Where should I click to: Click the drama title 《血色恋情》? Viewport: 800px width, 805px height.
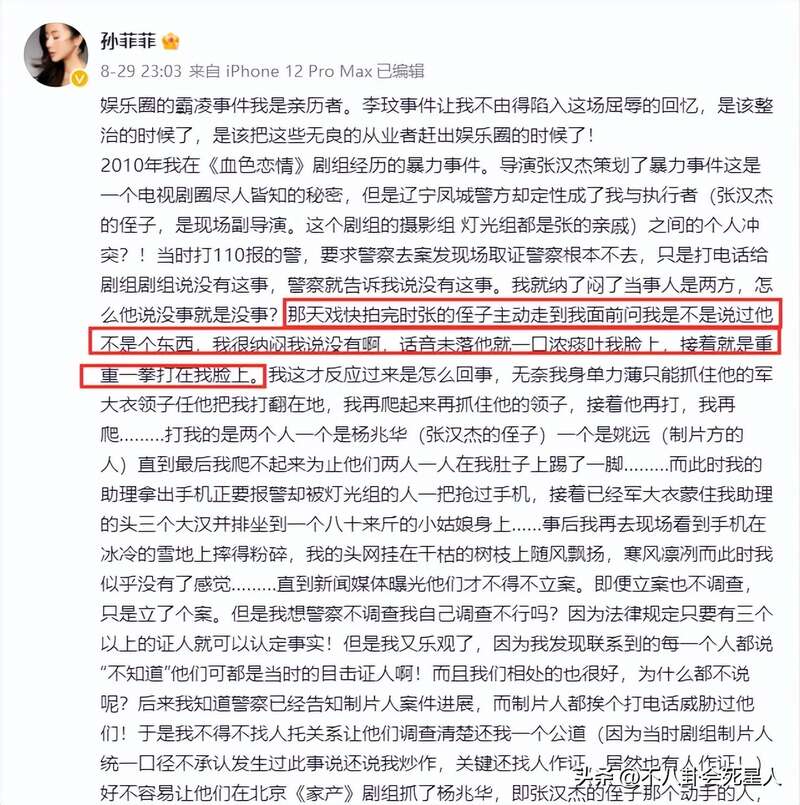[x=257, y=165]
